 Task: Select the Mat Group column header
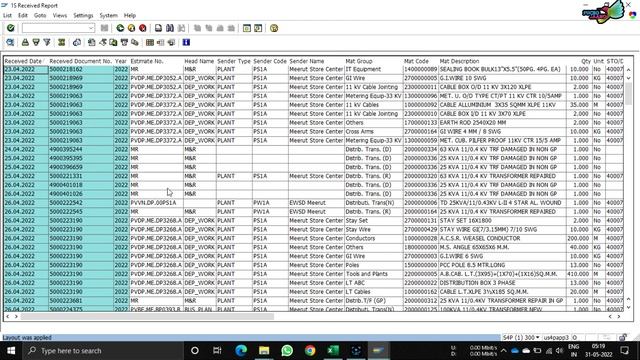[x=374, y=61]
